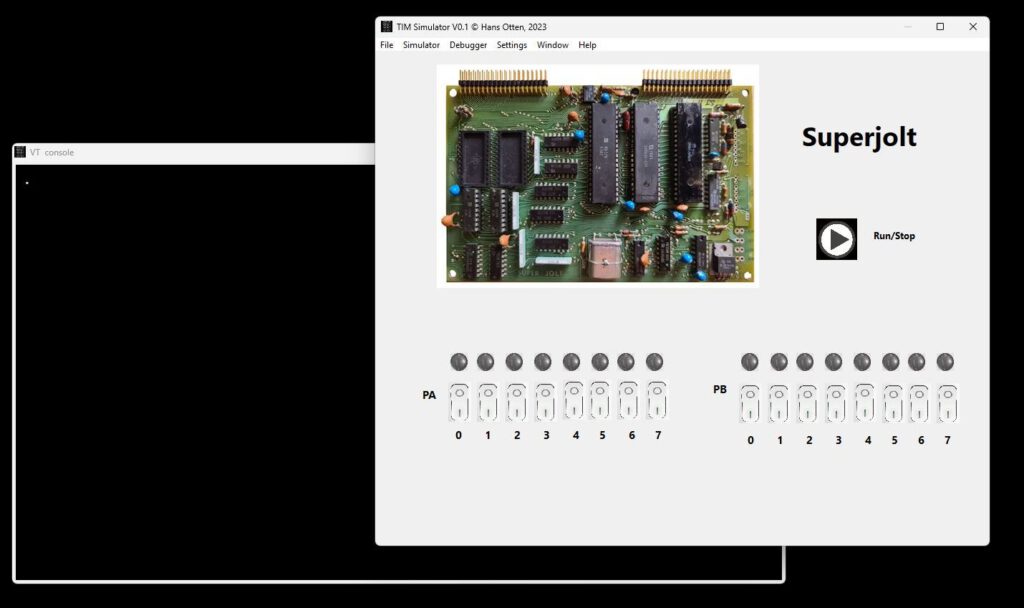Screen dimensions: 1024x608
Task: Open the Settings menu
Action: point(511,45)
